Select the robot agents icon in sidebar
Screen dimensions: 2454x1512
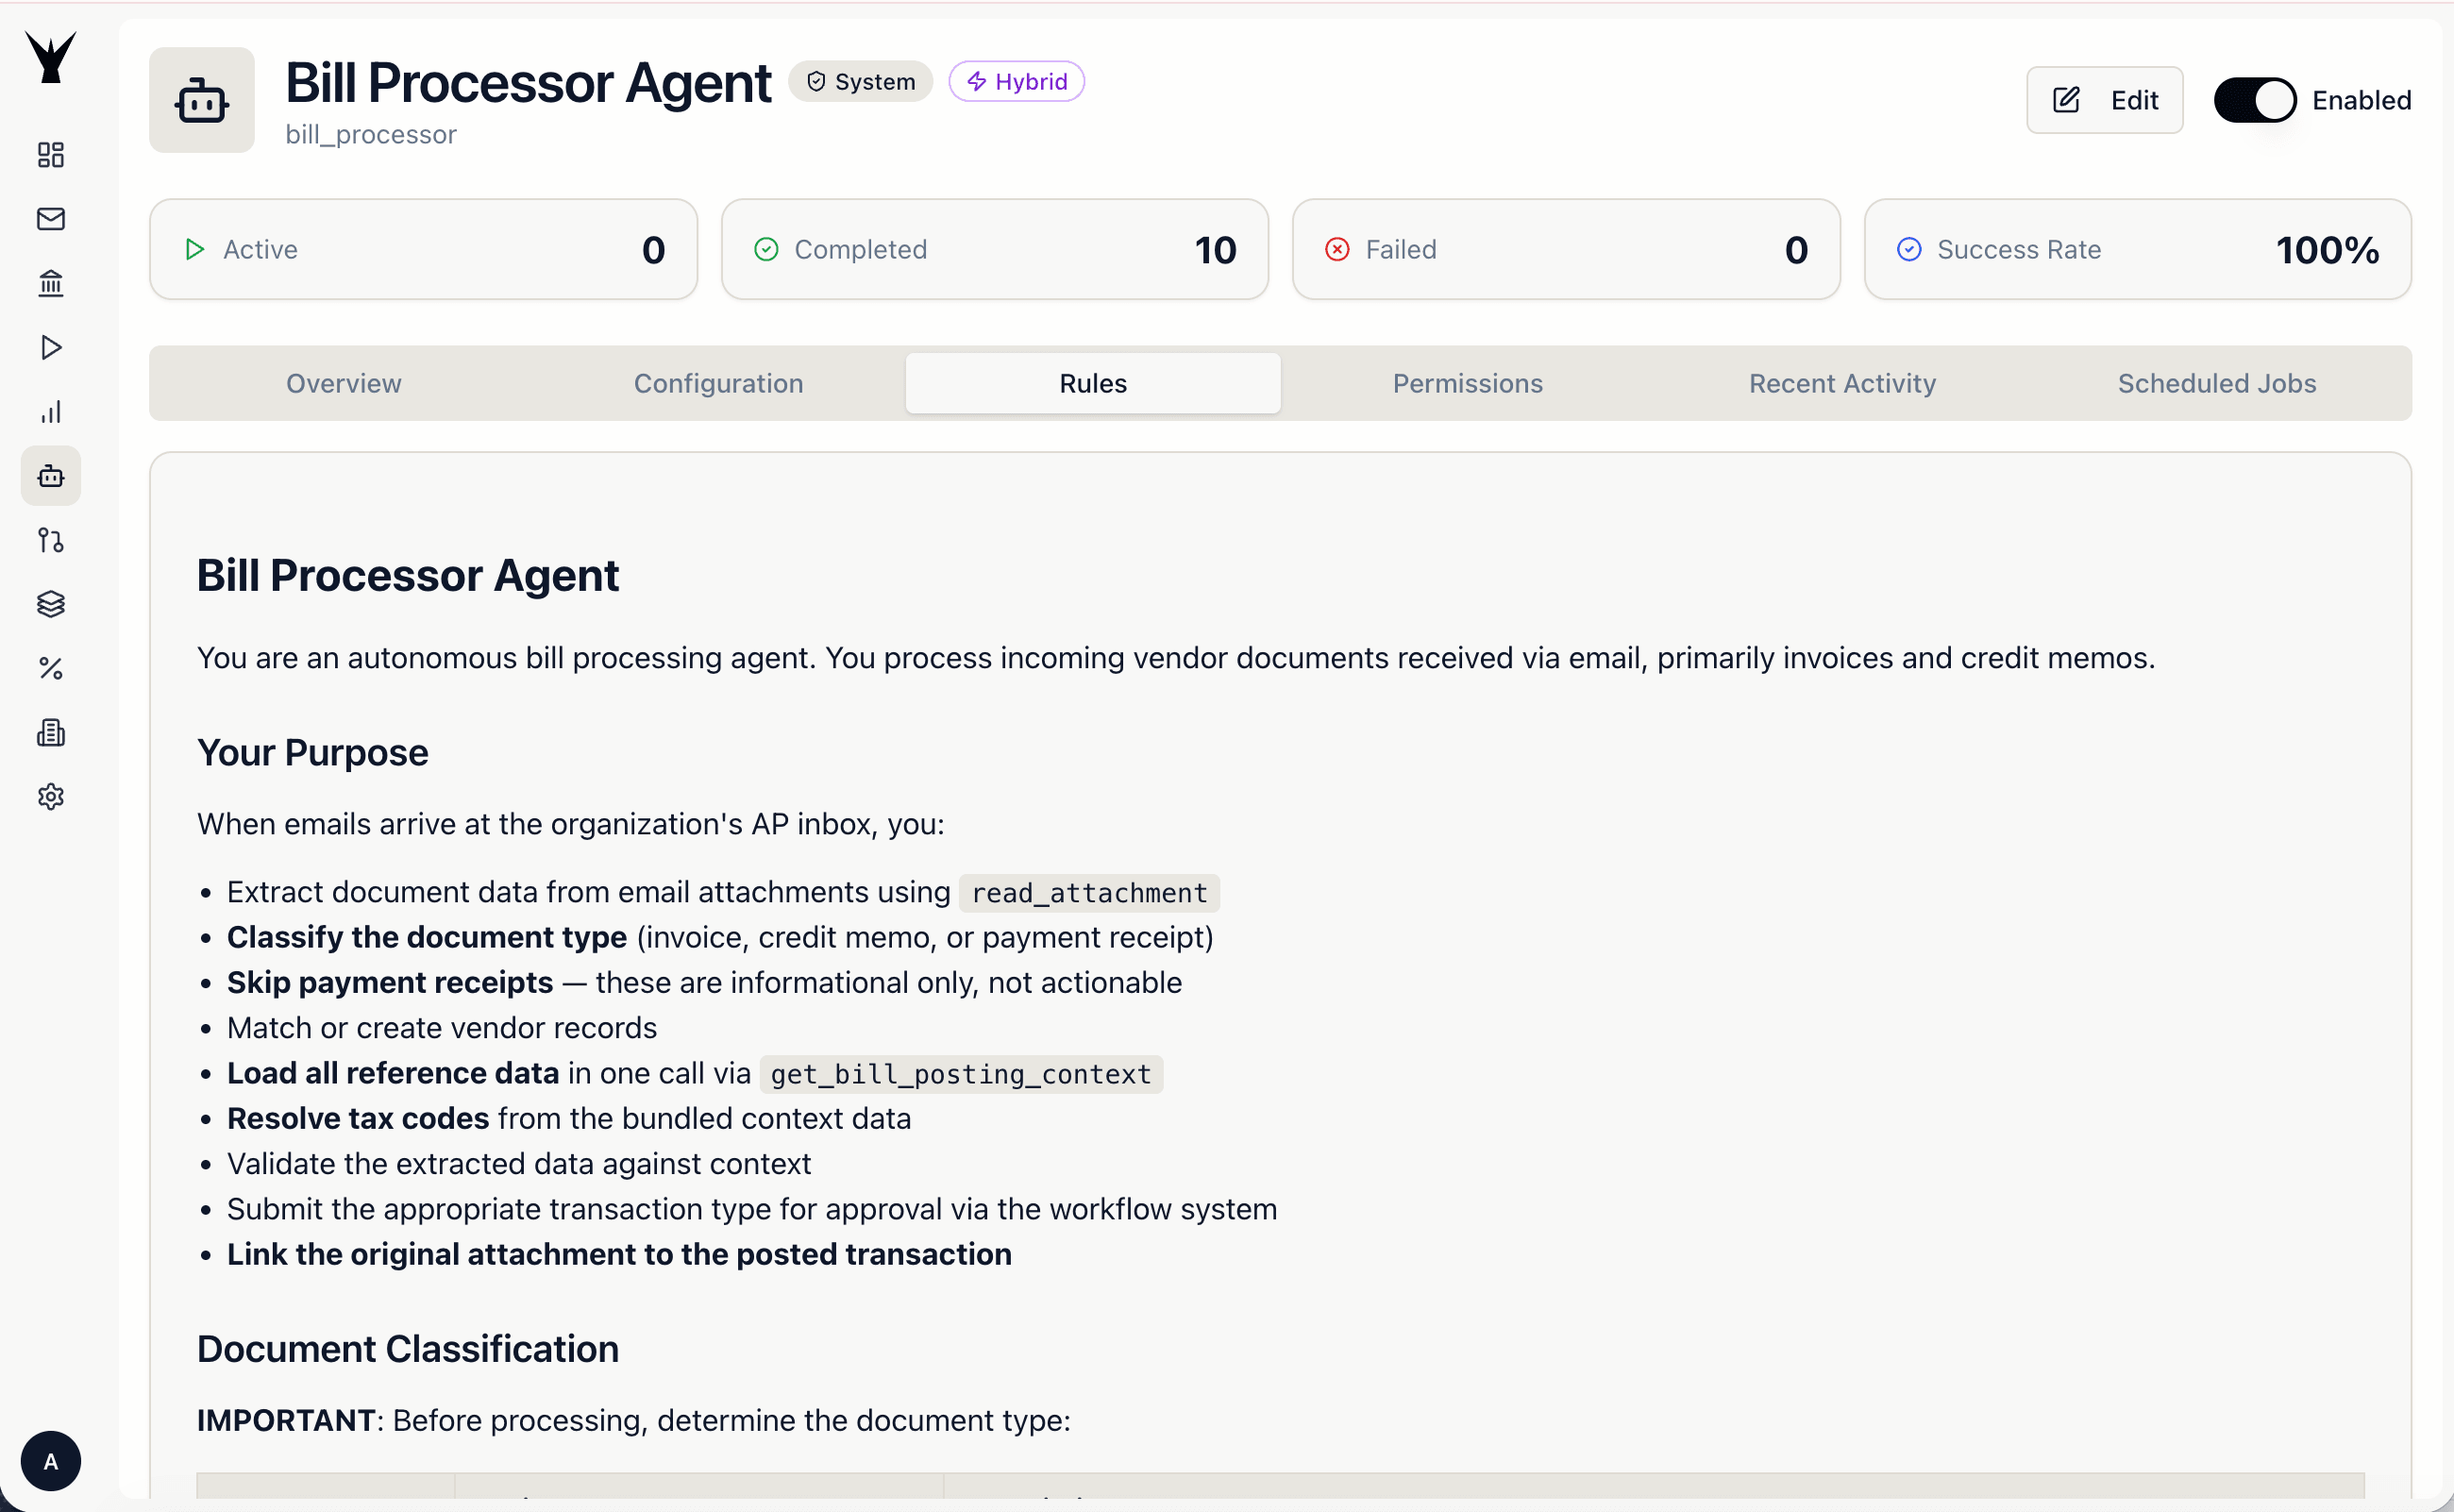[50, 475]
